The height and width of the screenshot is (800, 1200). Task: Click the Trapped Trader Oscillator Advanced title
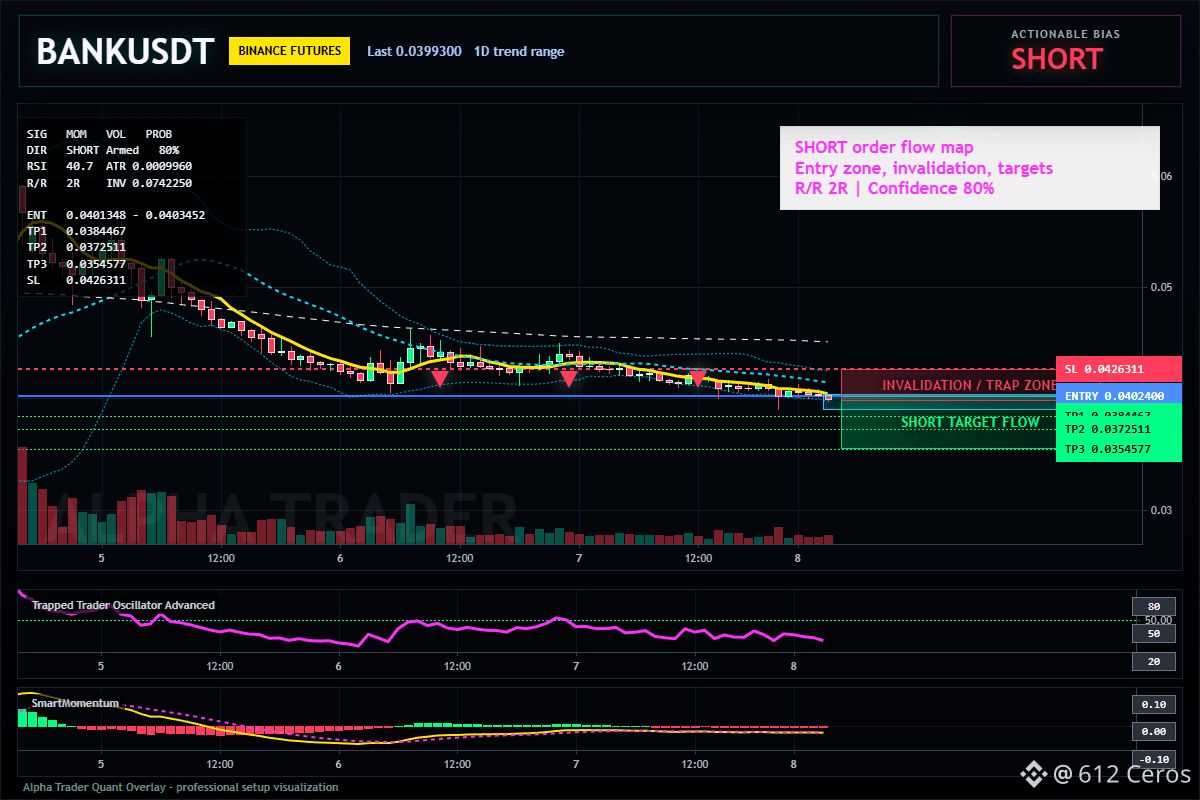123,605
